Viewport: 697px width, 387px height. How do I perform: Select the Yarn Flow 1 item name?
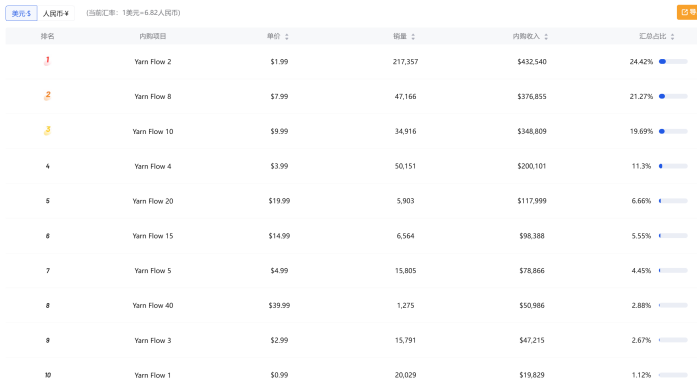(x=153, y=375)
